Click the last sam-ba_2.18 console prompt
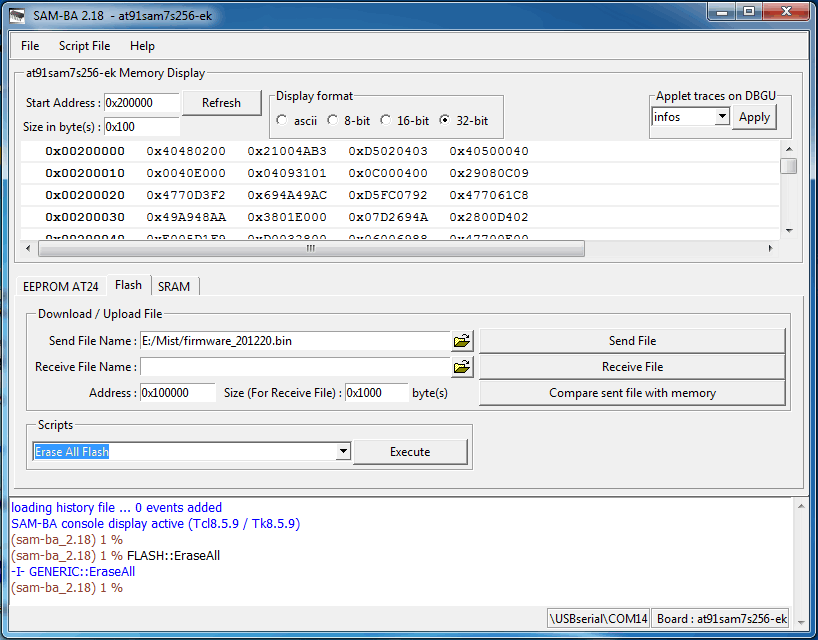This screenshot has height=640, width=818. point(67,588)
